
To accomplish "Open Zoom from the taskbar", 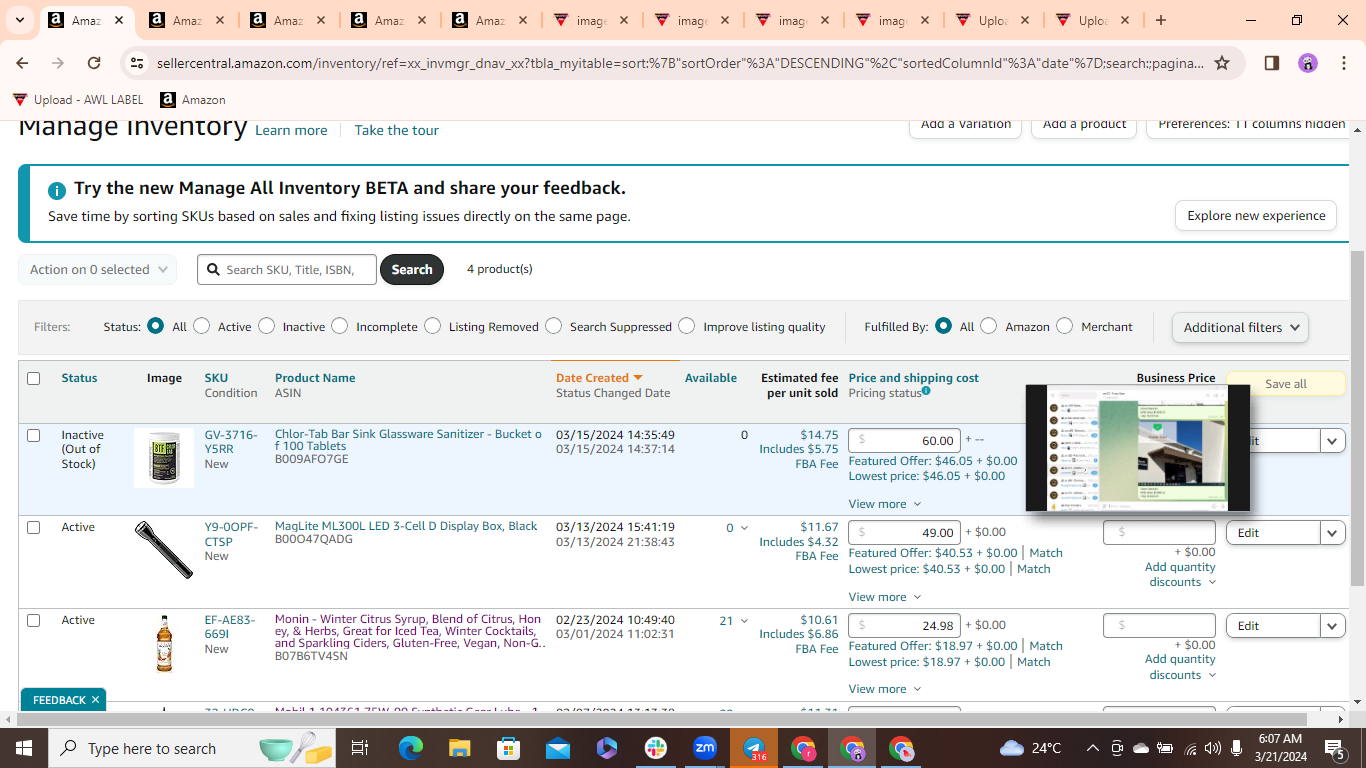I will [x=705, y=748].
